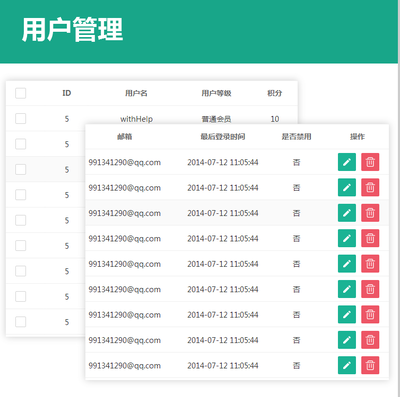Click the edit pencil icon in the first row
Viewport: 400px width, 397px height.
(347, 162)
